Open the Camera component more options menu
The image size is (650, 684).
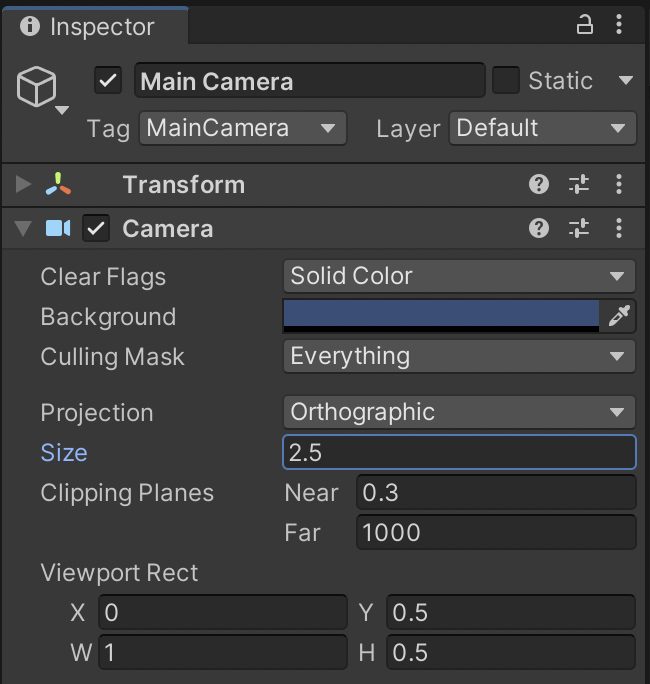point(619,229)
